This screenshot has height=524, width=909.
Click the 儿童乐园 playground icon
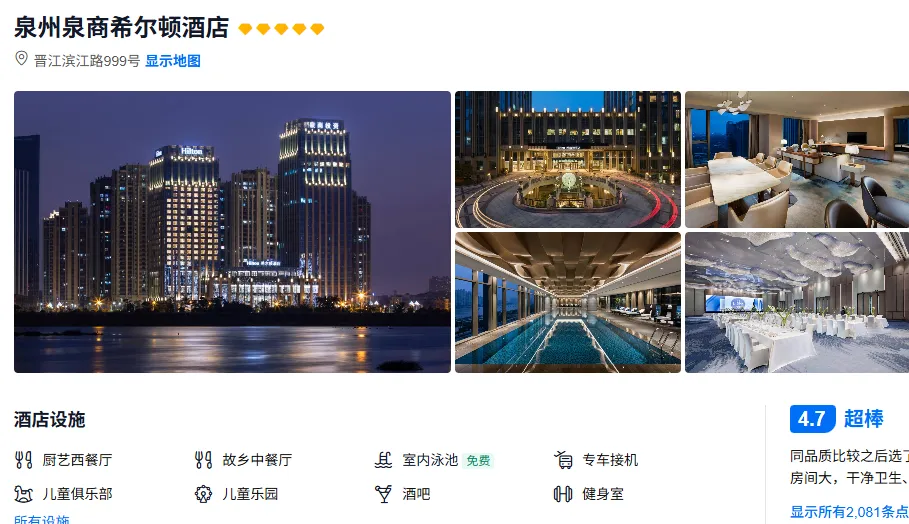tap(203, 494)
